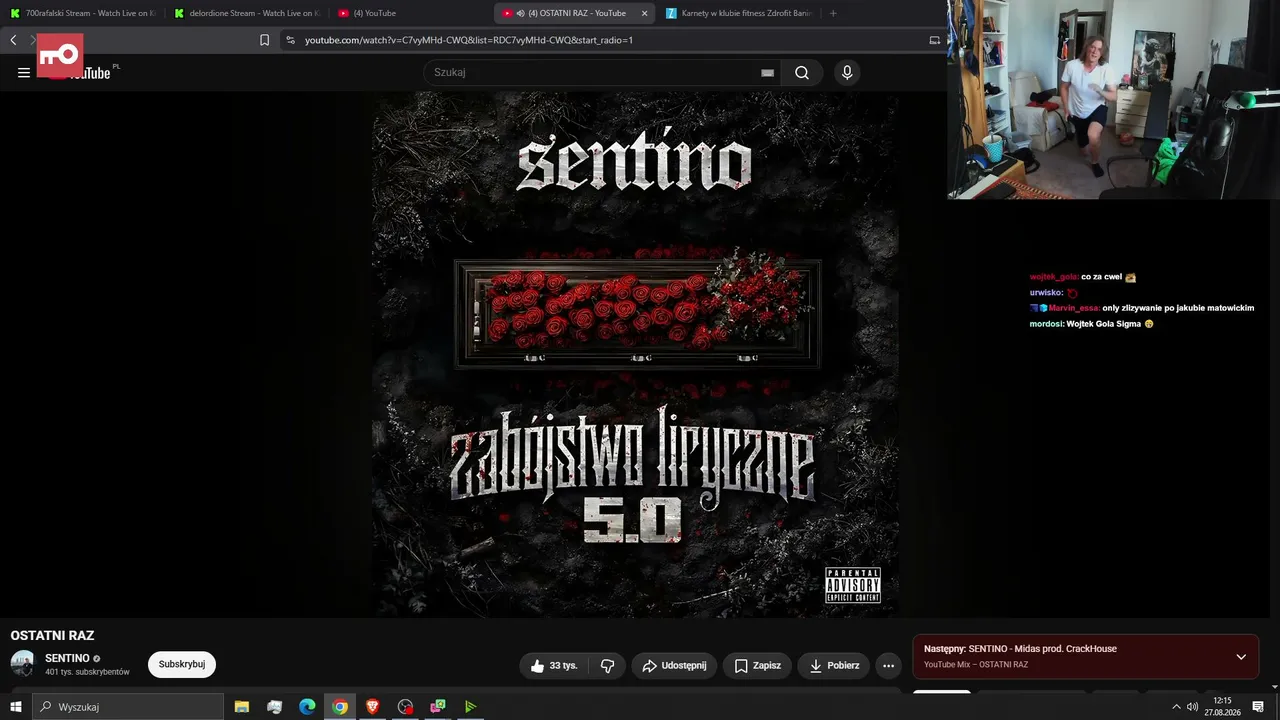Click the Windows Wyszukaj taskbar search box

128,707
